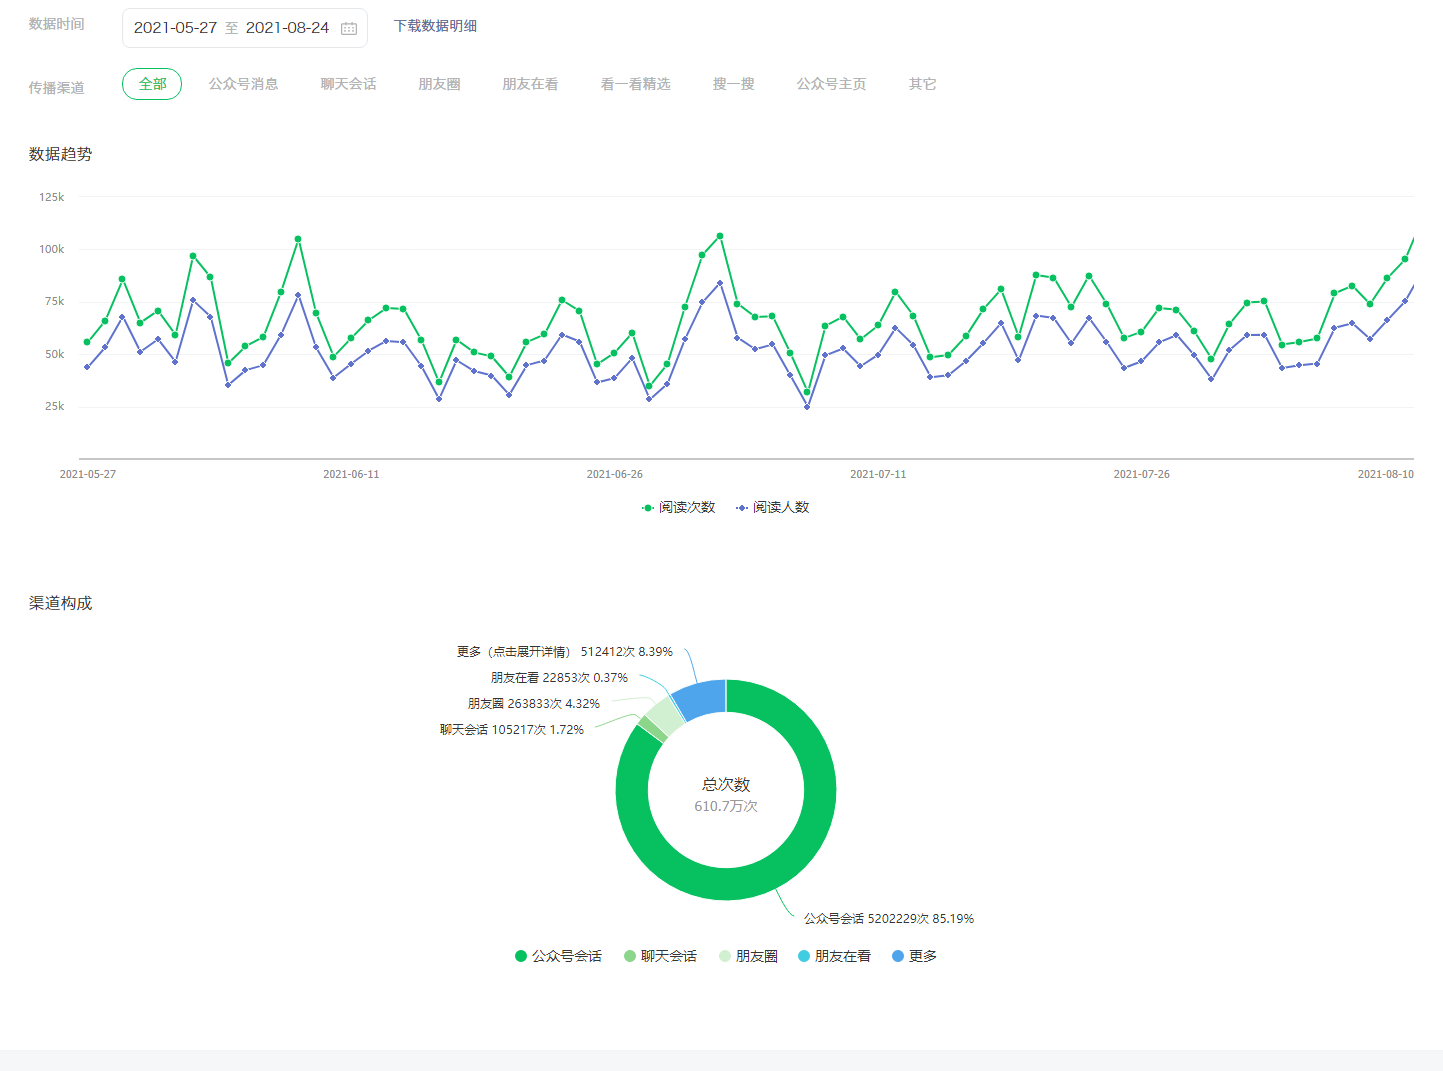Click the 看一看精选 channel option
Screen dimensions: 1443x1071
pyautogui.click(x=635, y=84)
